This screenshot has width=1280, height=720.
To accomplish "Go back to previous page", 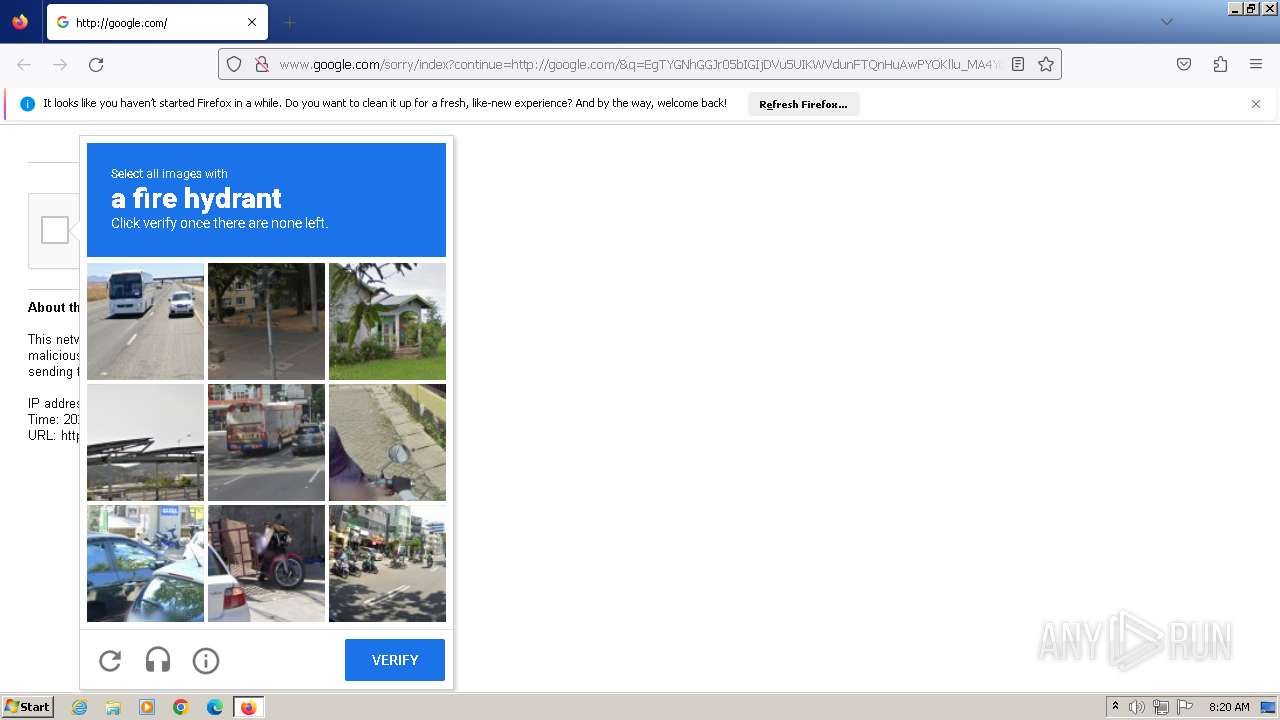I will coord(24,64).
